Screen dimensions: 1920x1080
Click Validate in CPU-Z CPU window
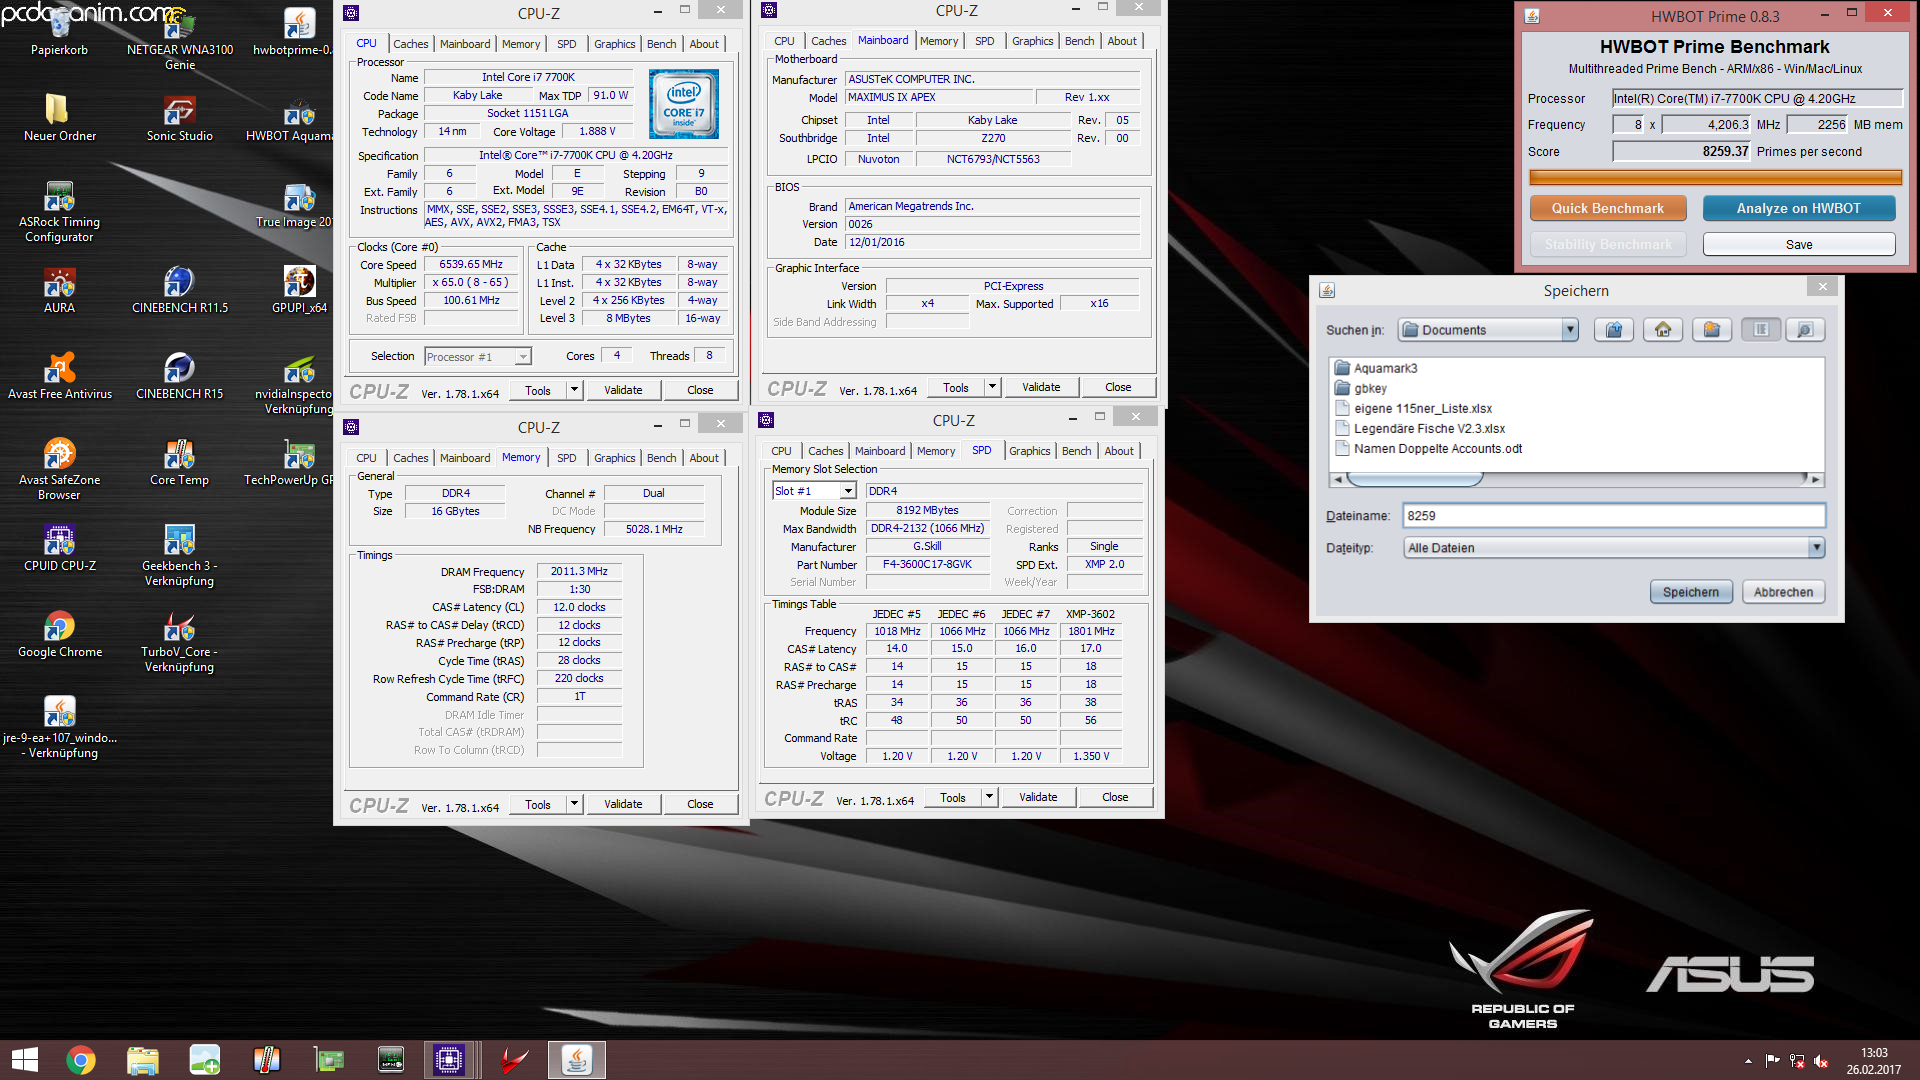[623, 390]
